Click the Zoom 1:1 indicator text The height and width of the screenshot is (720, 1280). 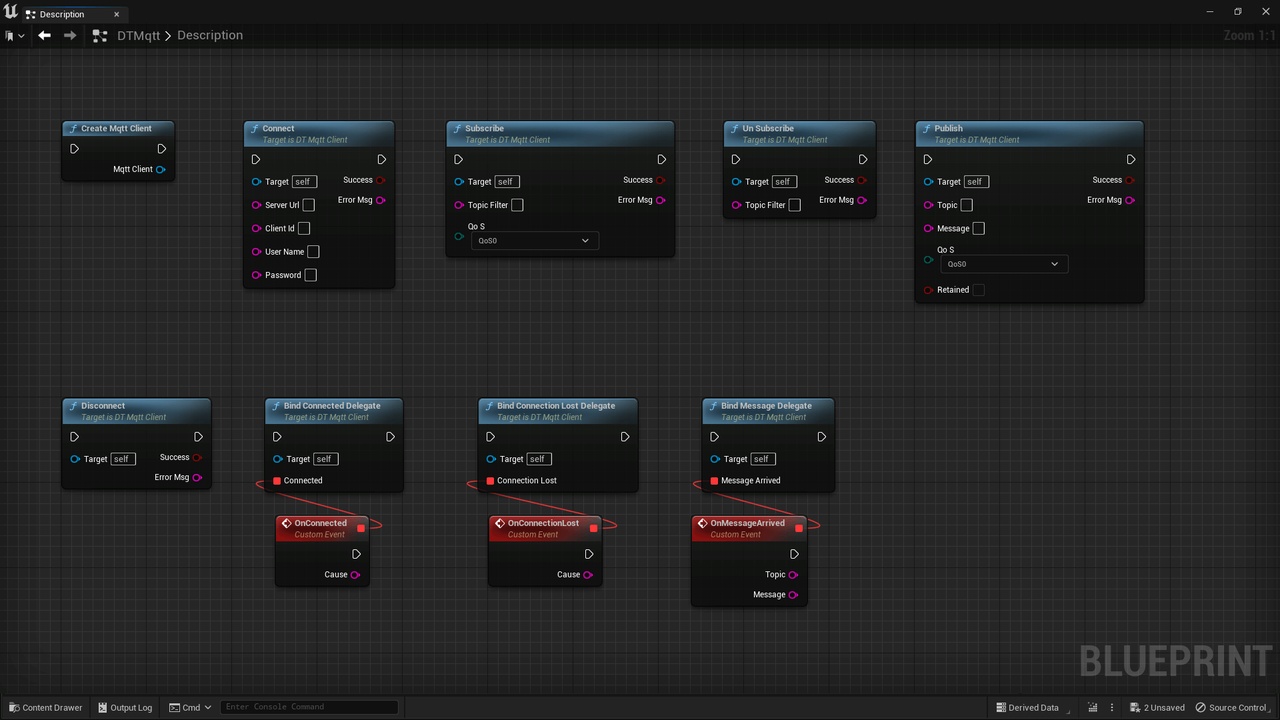(x=1249, y=35)
